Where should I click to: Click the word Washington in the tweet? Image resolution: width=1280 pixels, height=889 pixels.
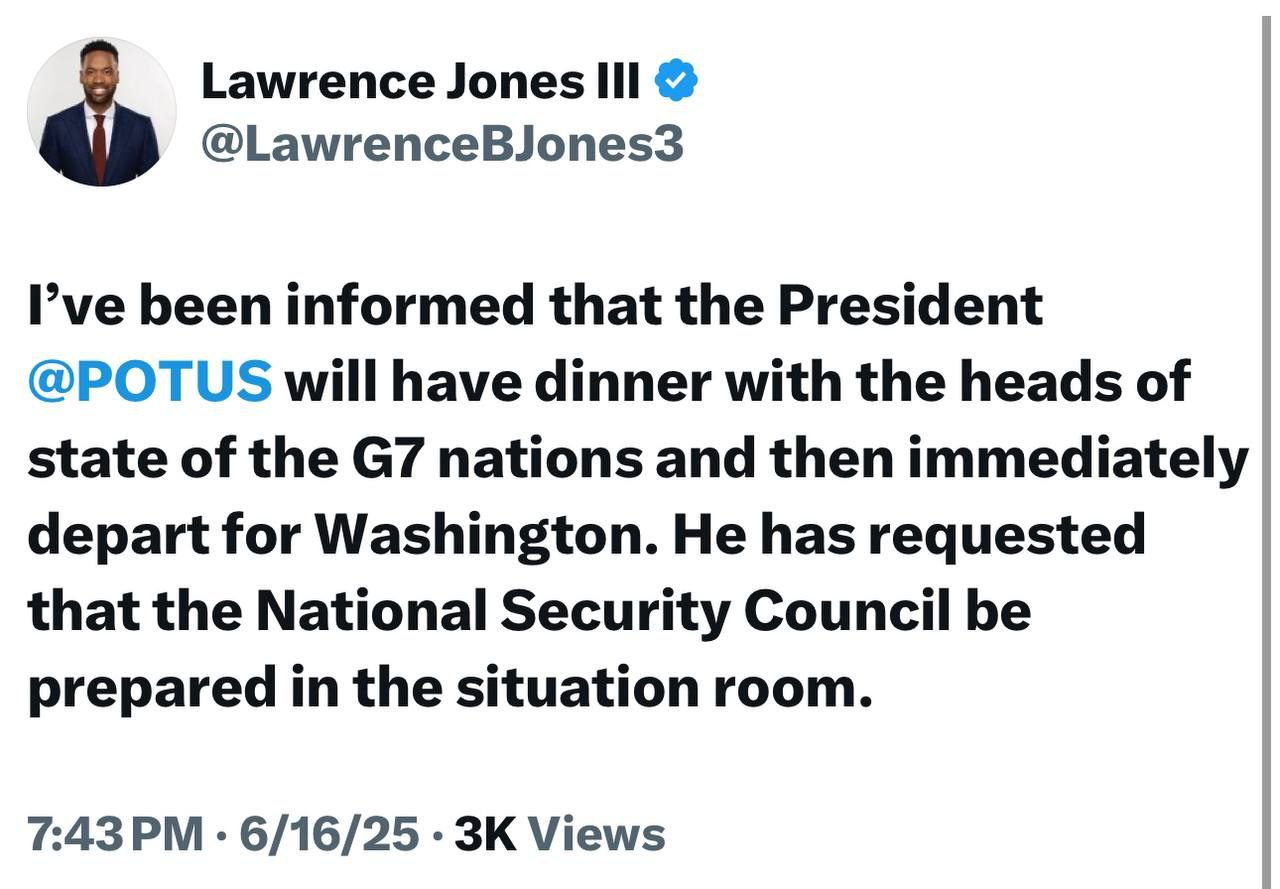click(x=486, y=535)
